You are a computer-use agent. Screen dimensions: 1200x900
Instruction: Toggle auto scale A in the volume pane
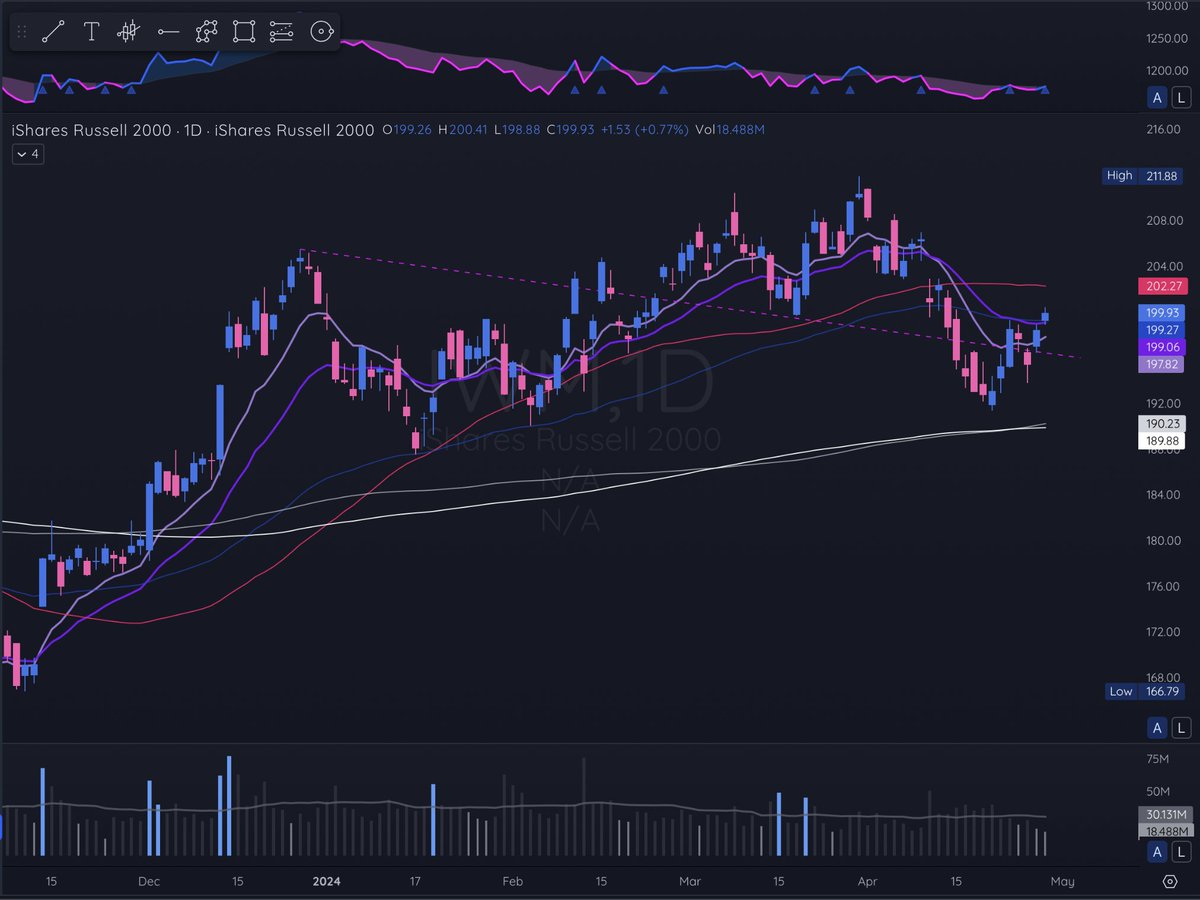tap(1158, 852)
